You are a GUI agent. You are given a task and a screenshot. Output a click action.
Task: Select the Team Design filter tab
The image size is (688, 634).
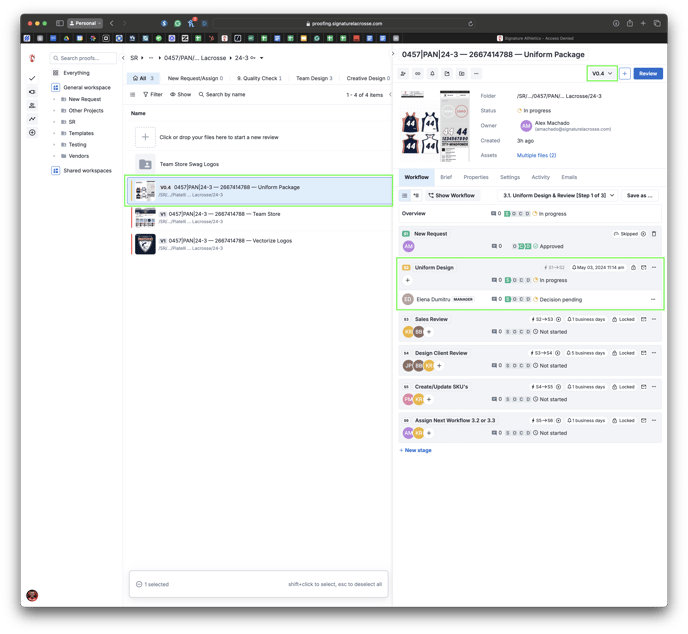(x=314, y=78)
